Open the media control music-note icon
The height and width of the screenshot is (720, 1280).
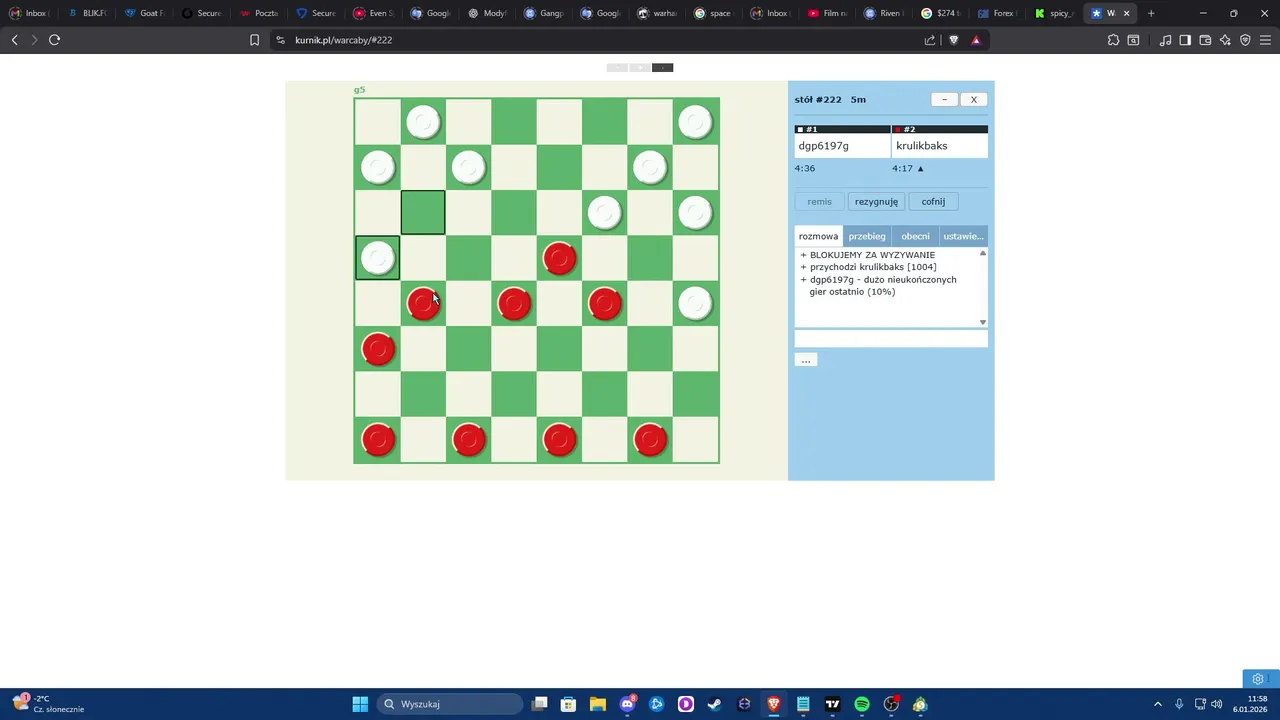click(x=1165, y=40)
